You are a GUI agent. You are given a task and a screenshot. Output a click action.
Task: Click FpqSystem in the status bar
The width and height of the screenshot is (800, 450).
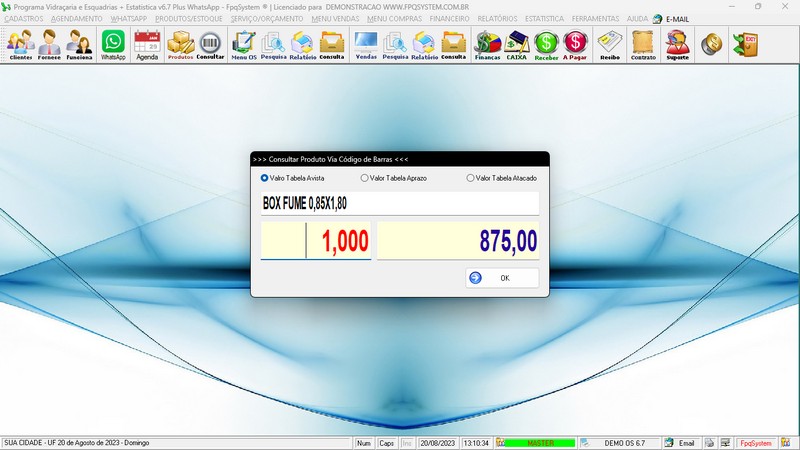pyautogui.click(x=756, y=443)
